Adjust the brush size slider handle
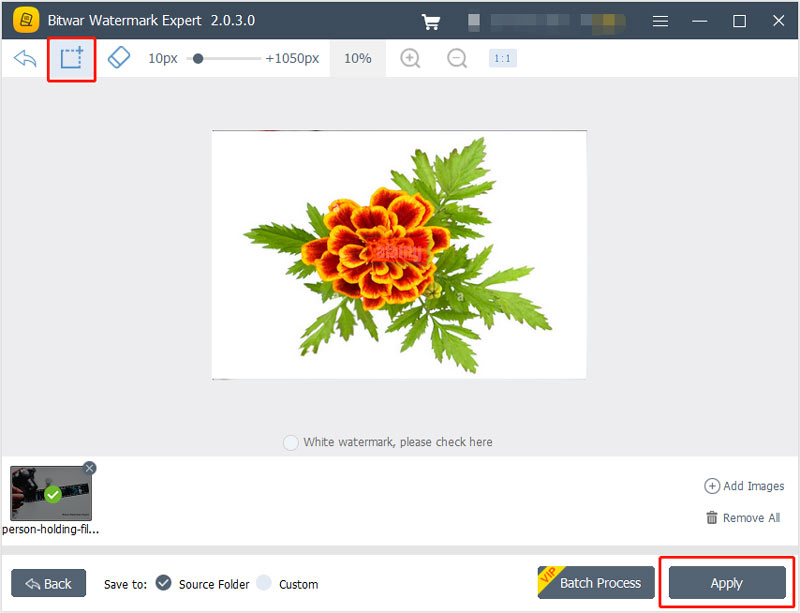This screenshot has width=800, height=613. (x=198, y=59)
